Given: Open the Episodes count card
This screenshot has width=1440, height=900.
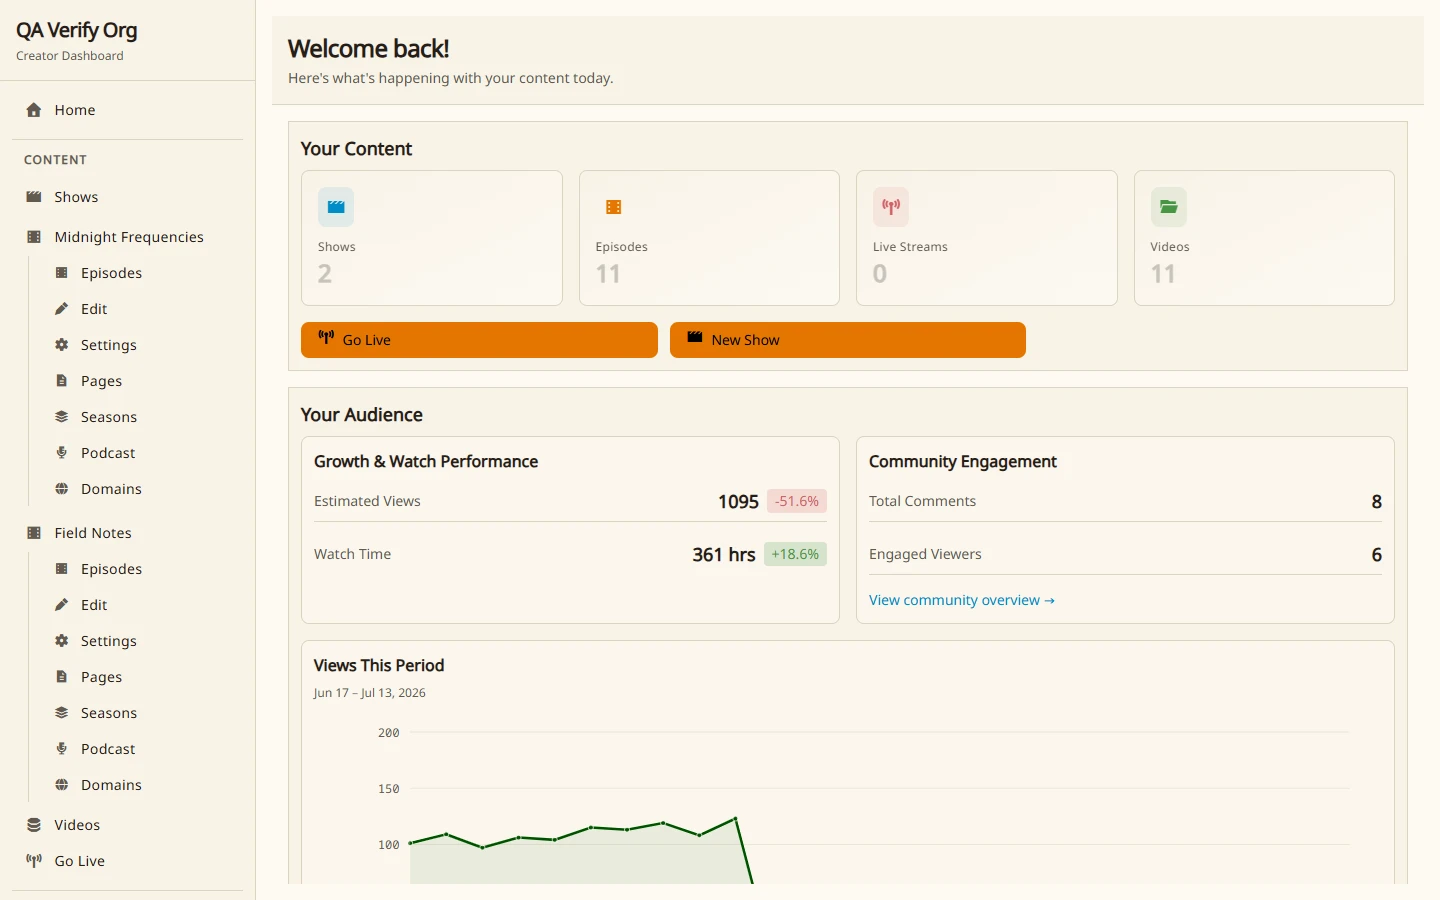Looking at the screenshot, I should (709, 238).
